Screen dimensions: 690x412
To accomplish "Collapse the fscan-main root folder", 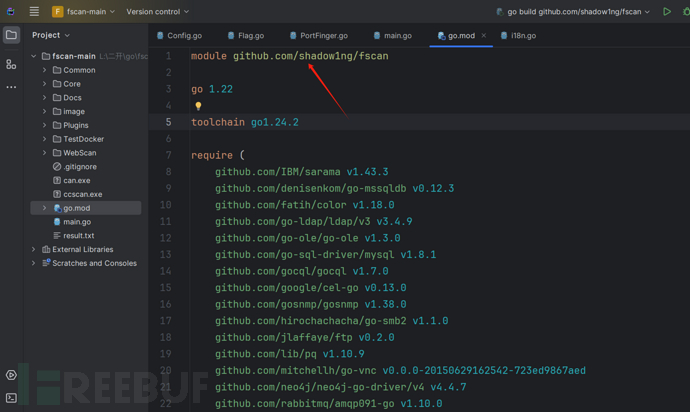I will coord(33,57).
